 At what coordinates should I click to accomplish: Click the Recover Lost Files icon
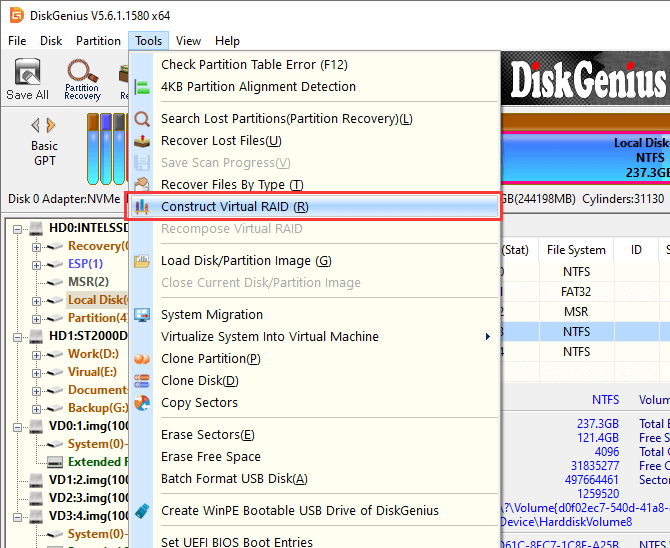142,141
